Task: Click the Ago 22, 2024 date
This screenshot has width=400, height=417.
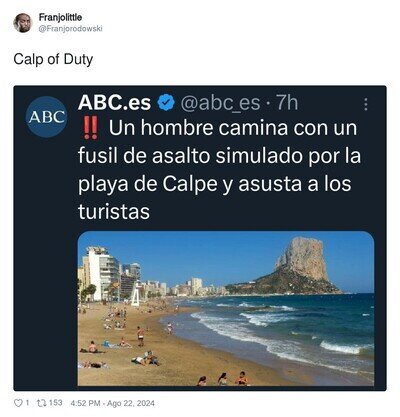Action: [x=131, y=403]
